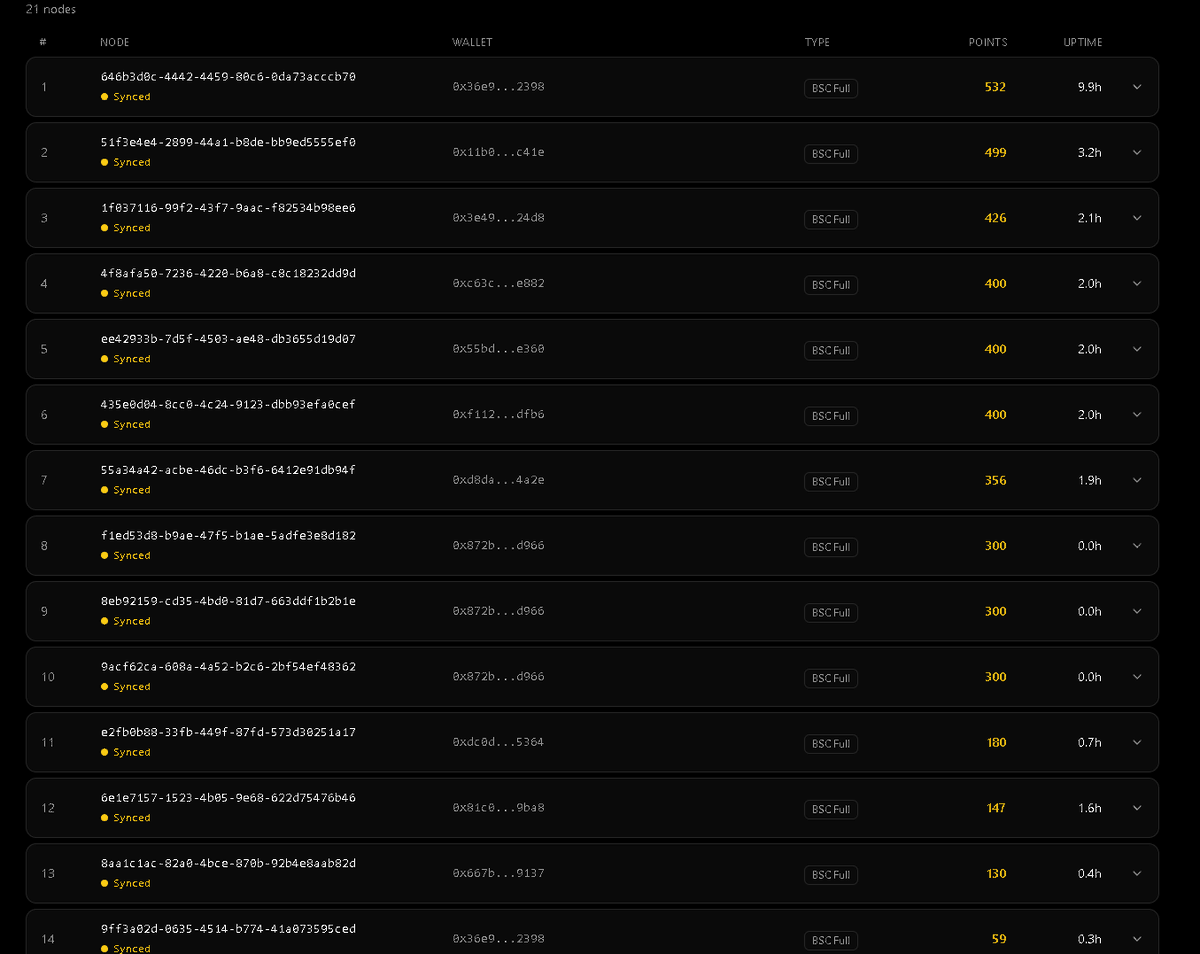Select the NODE column header
Viewport: 1200px width, 954px height.
click(115, 43)
